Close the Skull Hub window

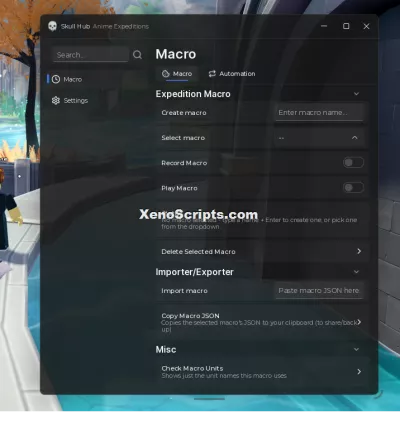[366, 26]
